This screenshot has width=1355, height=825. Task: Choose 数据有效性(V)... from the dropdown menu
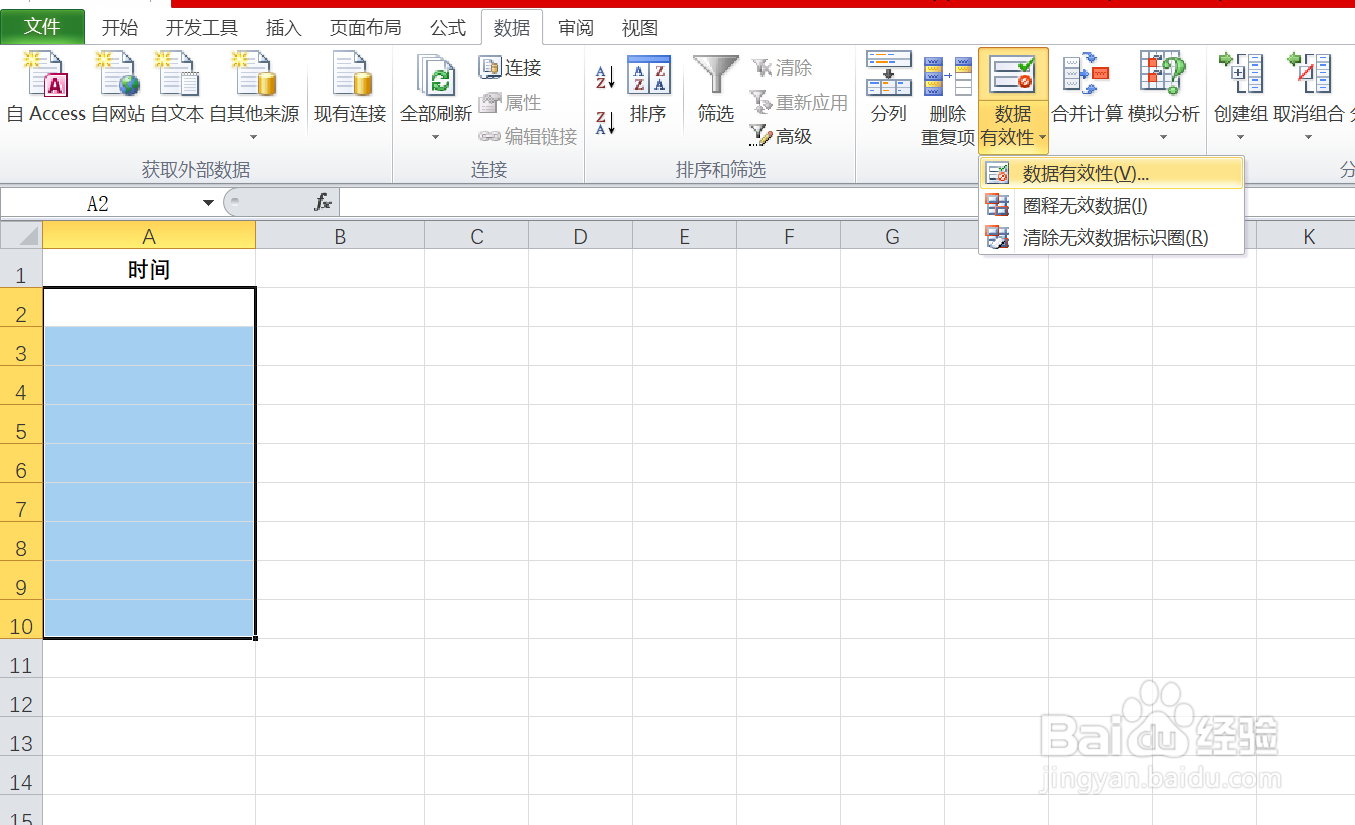coord(1111,174)
